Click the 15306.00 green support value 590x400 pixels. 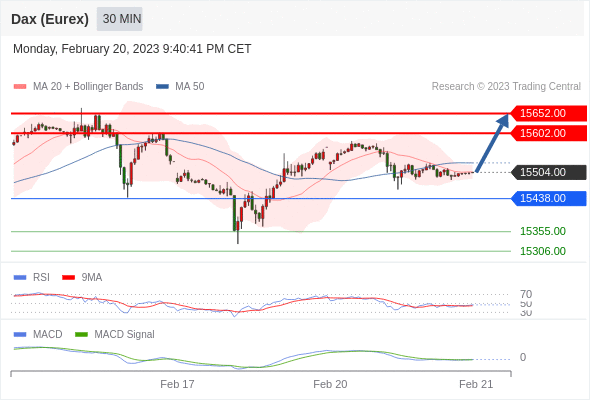pos(543,251)
